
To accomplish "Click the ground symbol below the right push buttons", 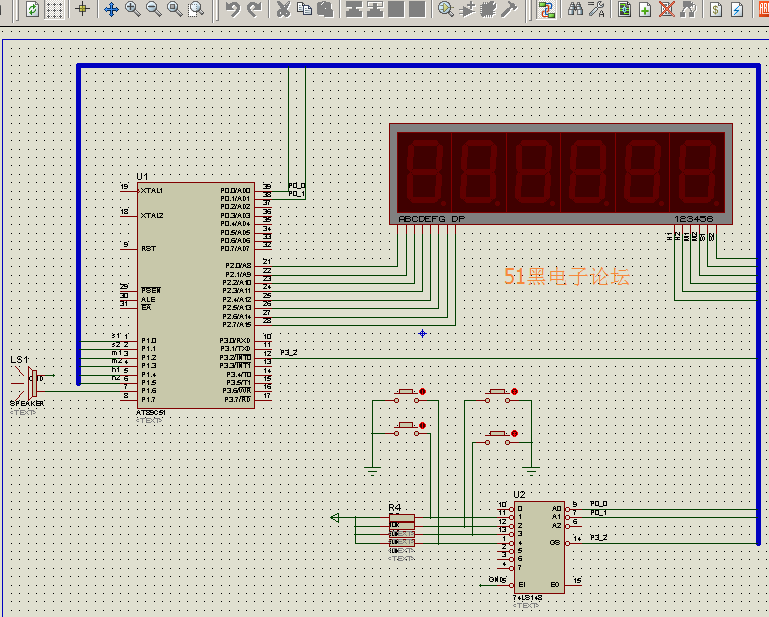I will [x=532, y=471].
